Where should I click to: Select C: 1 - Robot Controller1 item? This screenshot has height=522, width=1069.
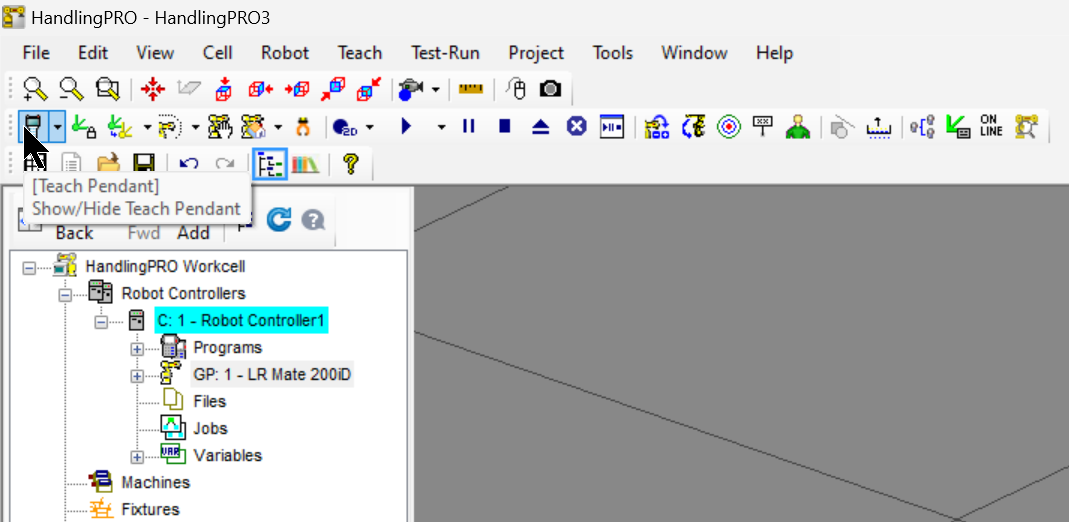click(x=241, y=320)
